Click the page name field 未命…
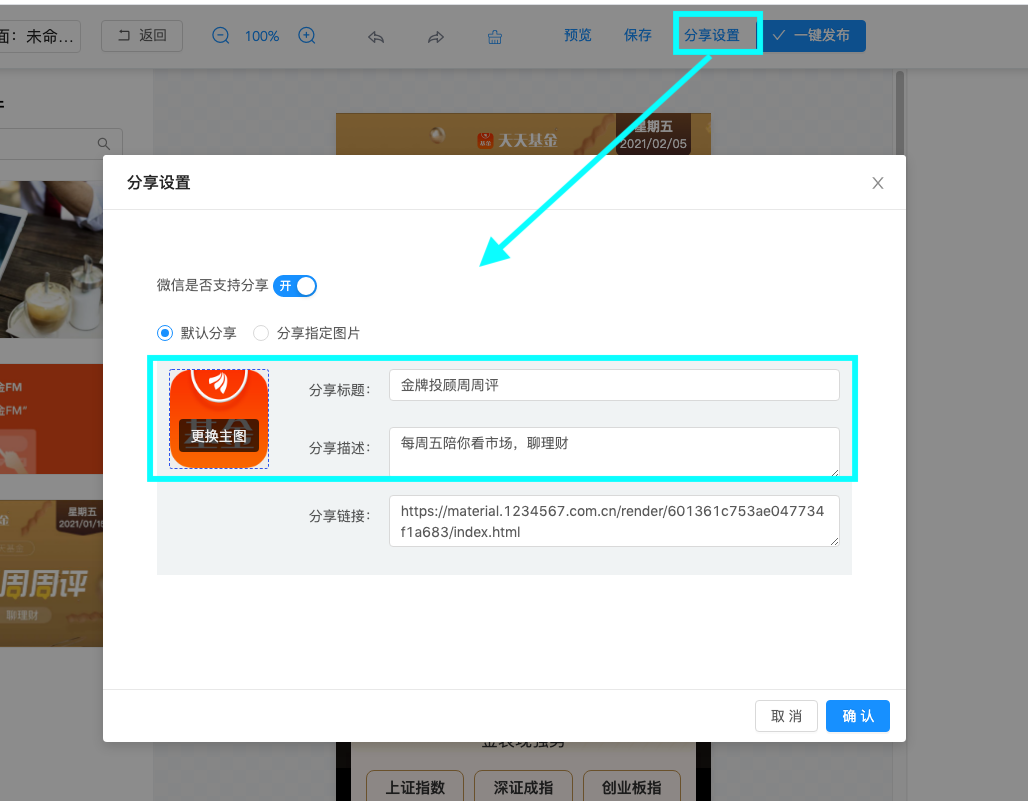This screenshot has height=801, width=1028. coord(40,36)
